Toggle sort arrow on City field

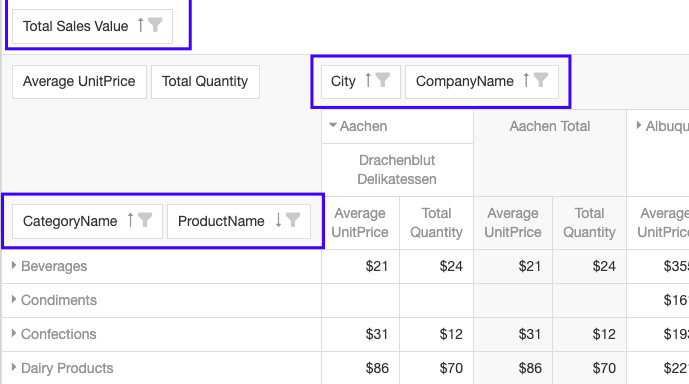coord(368,80)
